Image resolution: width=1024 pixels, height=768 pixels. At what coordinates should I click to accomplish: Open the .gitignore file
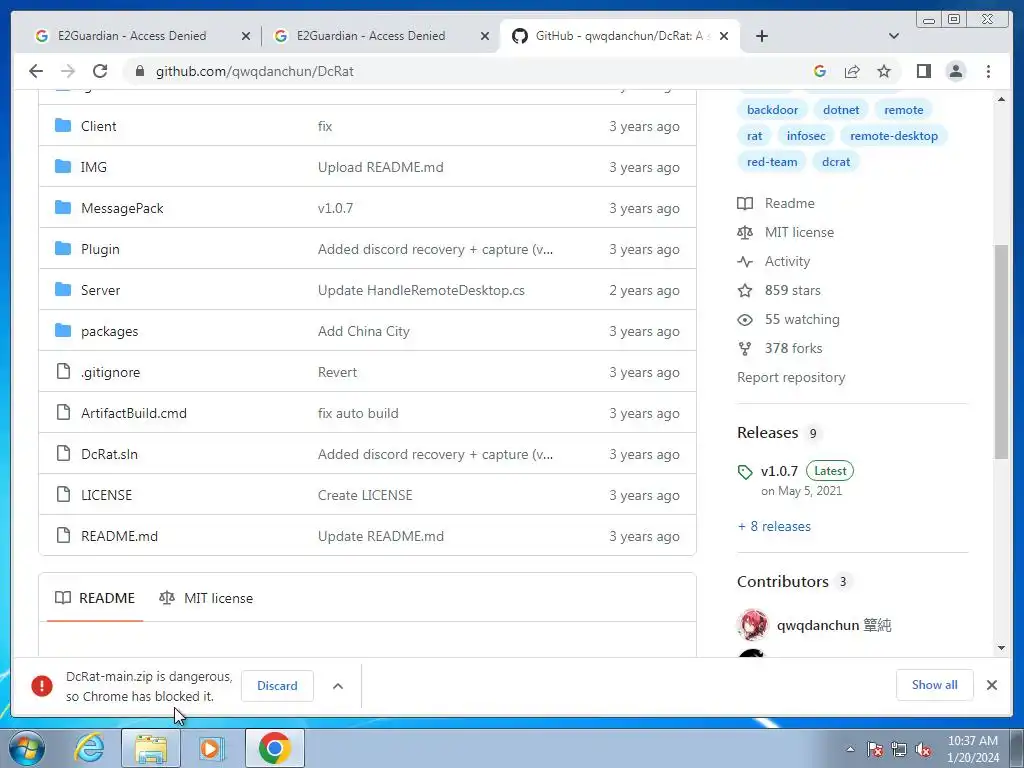[x=110, y=372]
